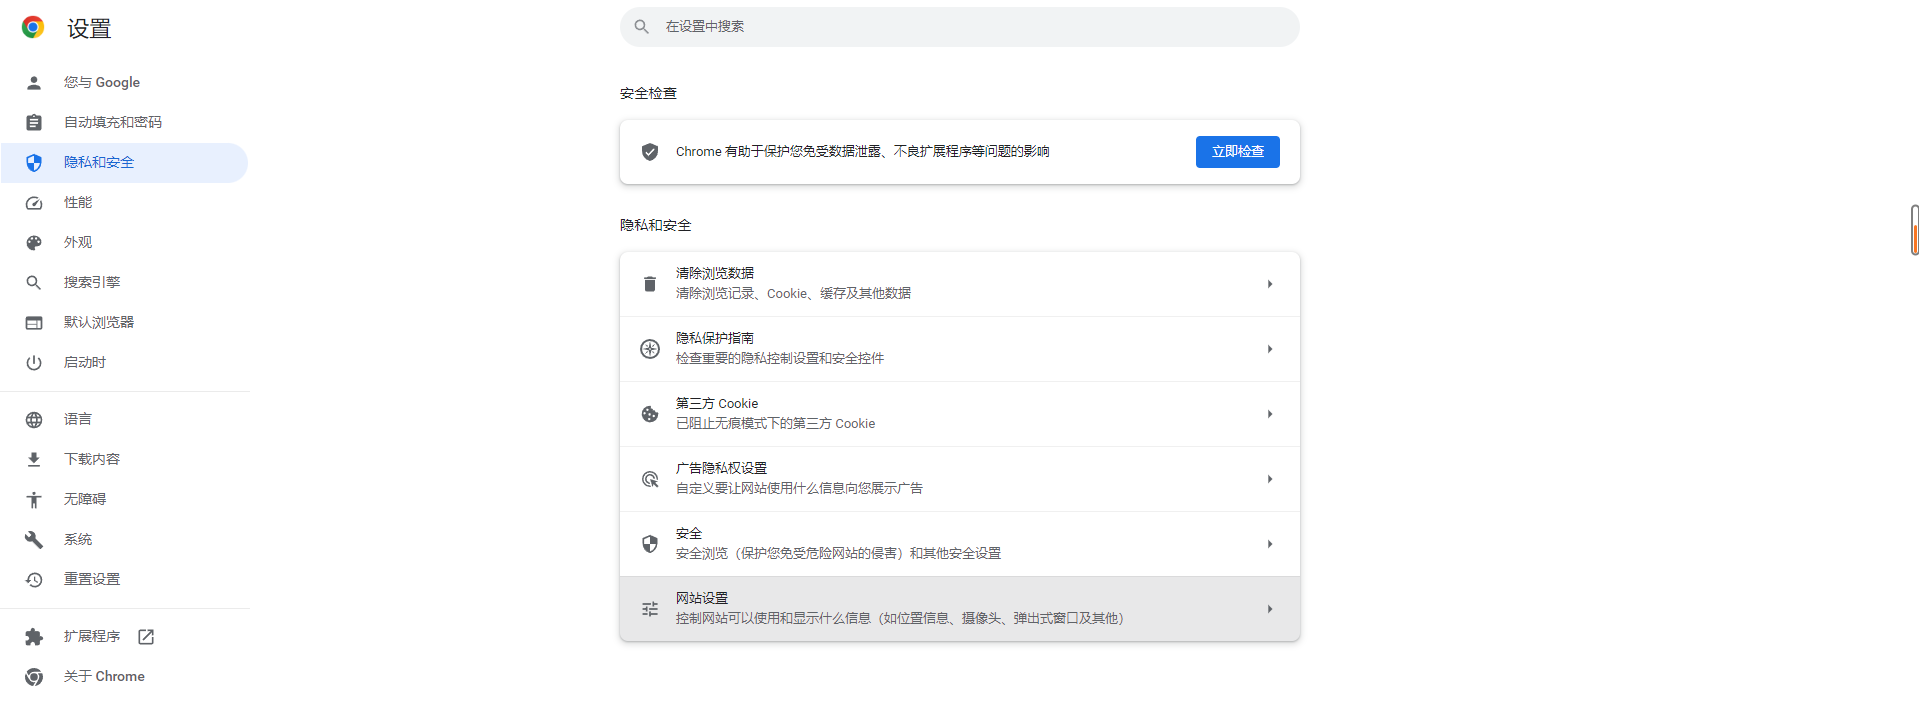Image resolution: width=1919 pixels, height=709 pixels.
Task: Click the puzzle piece icon for 扩展程序
Action: tap(34, 637)
